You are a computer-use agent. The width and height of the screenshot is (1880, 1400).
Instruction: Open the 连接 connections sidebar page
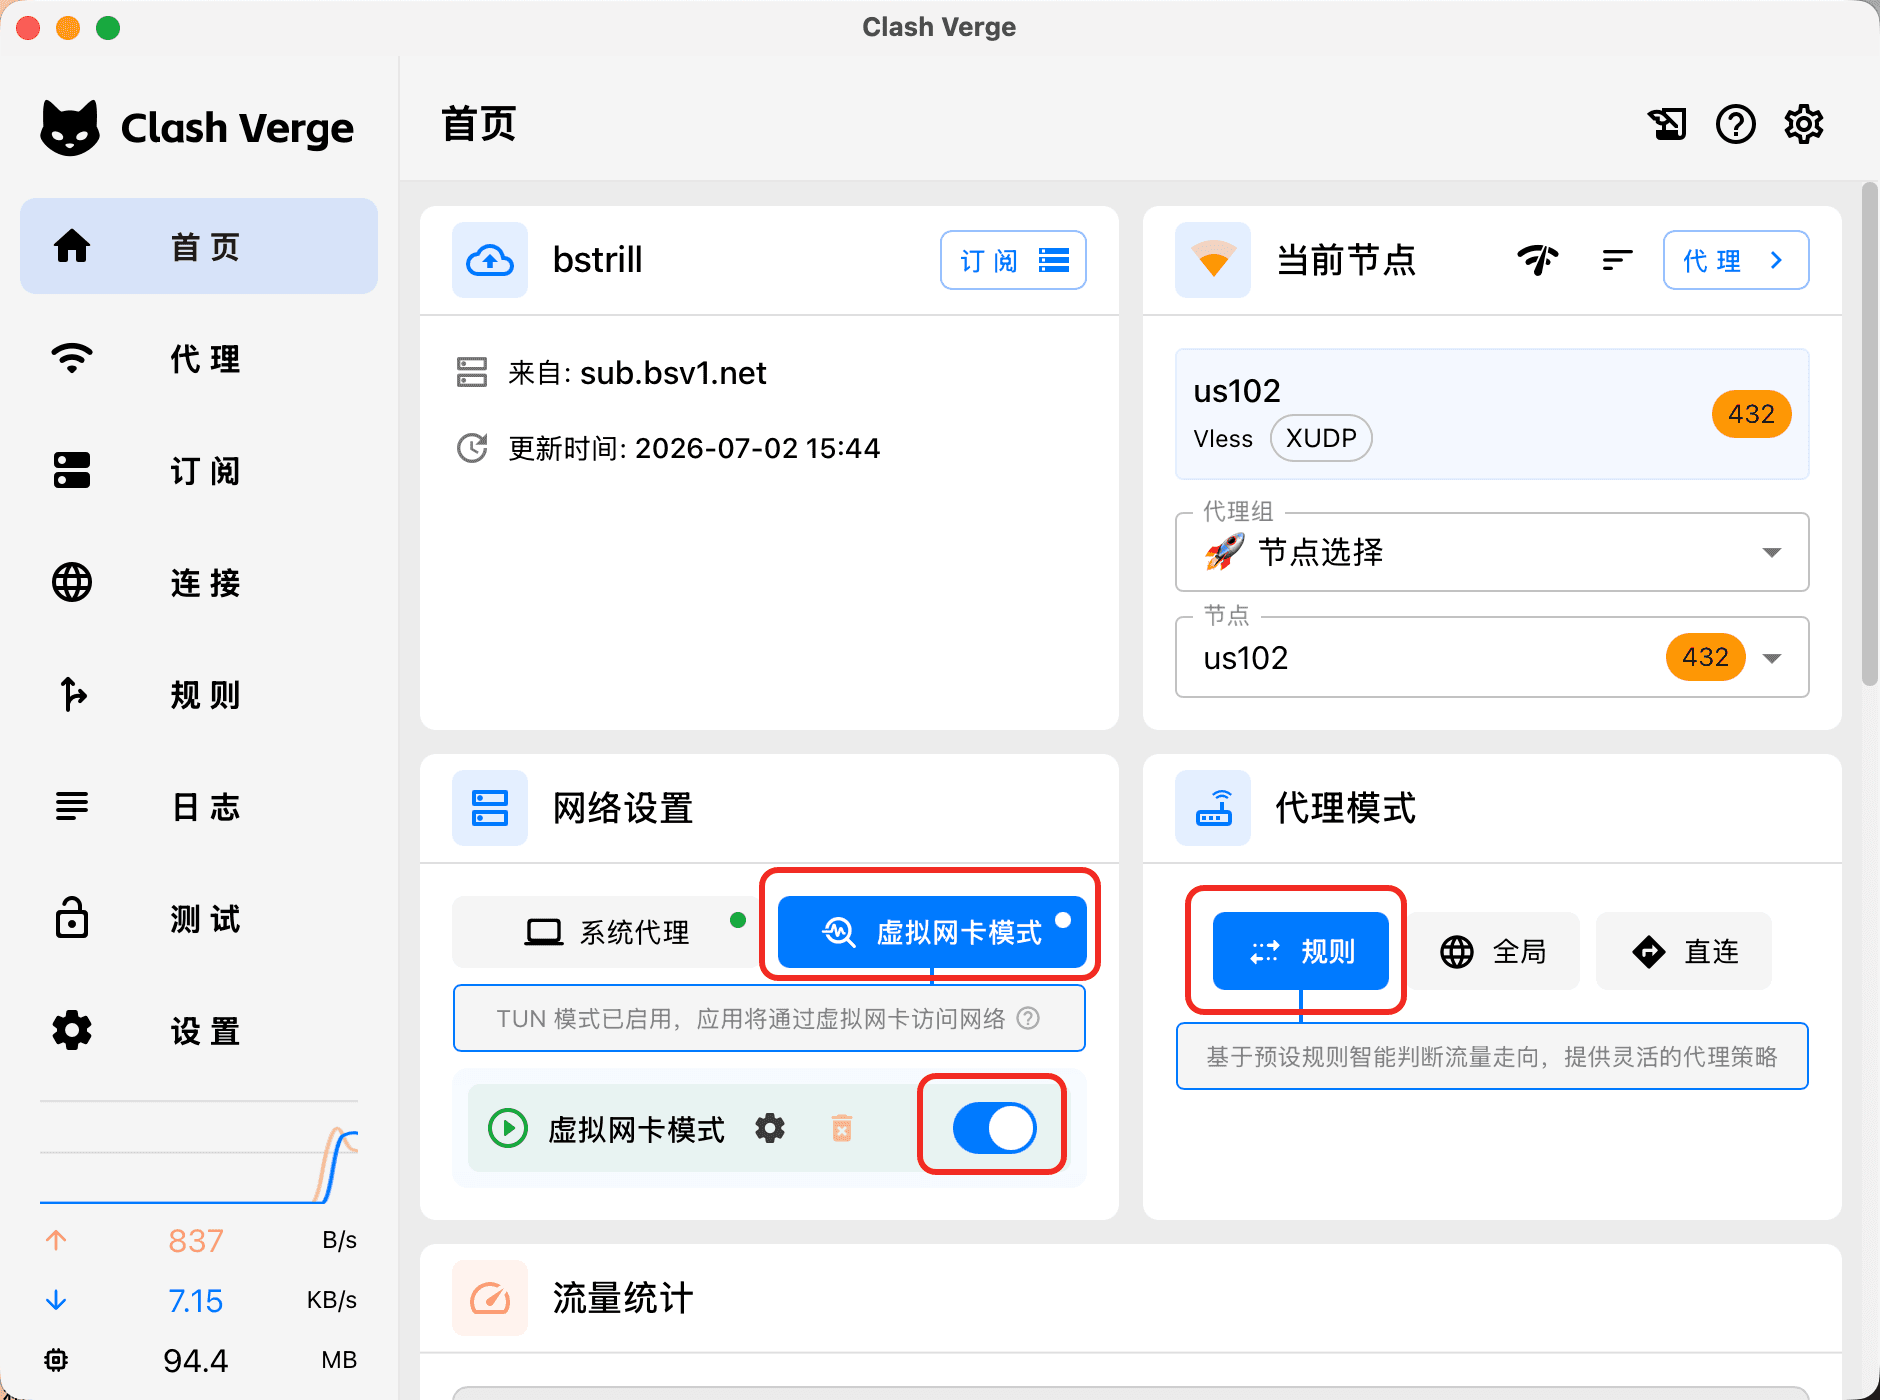click(199, 582)
